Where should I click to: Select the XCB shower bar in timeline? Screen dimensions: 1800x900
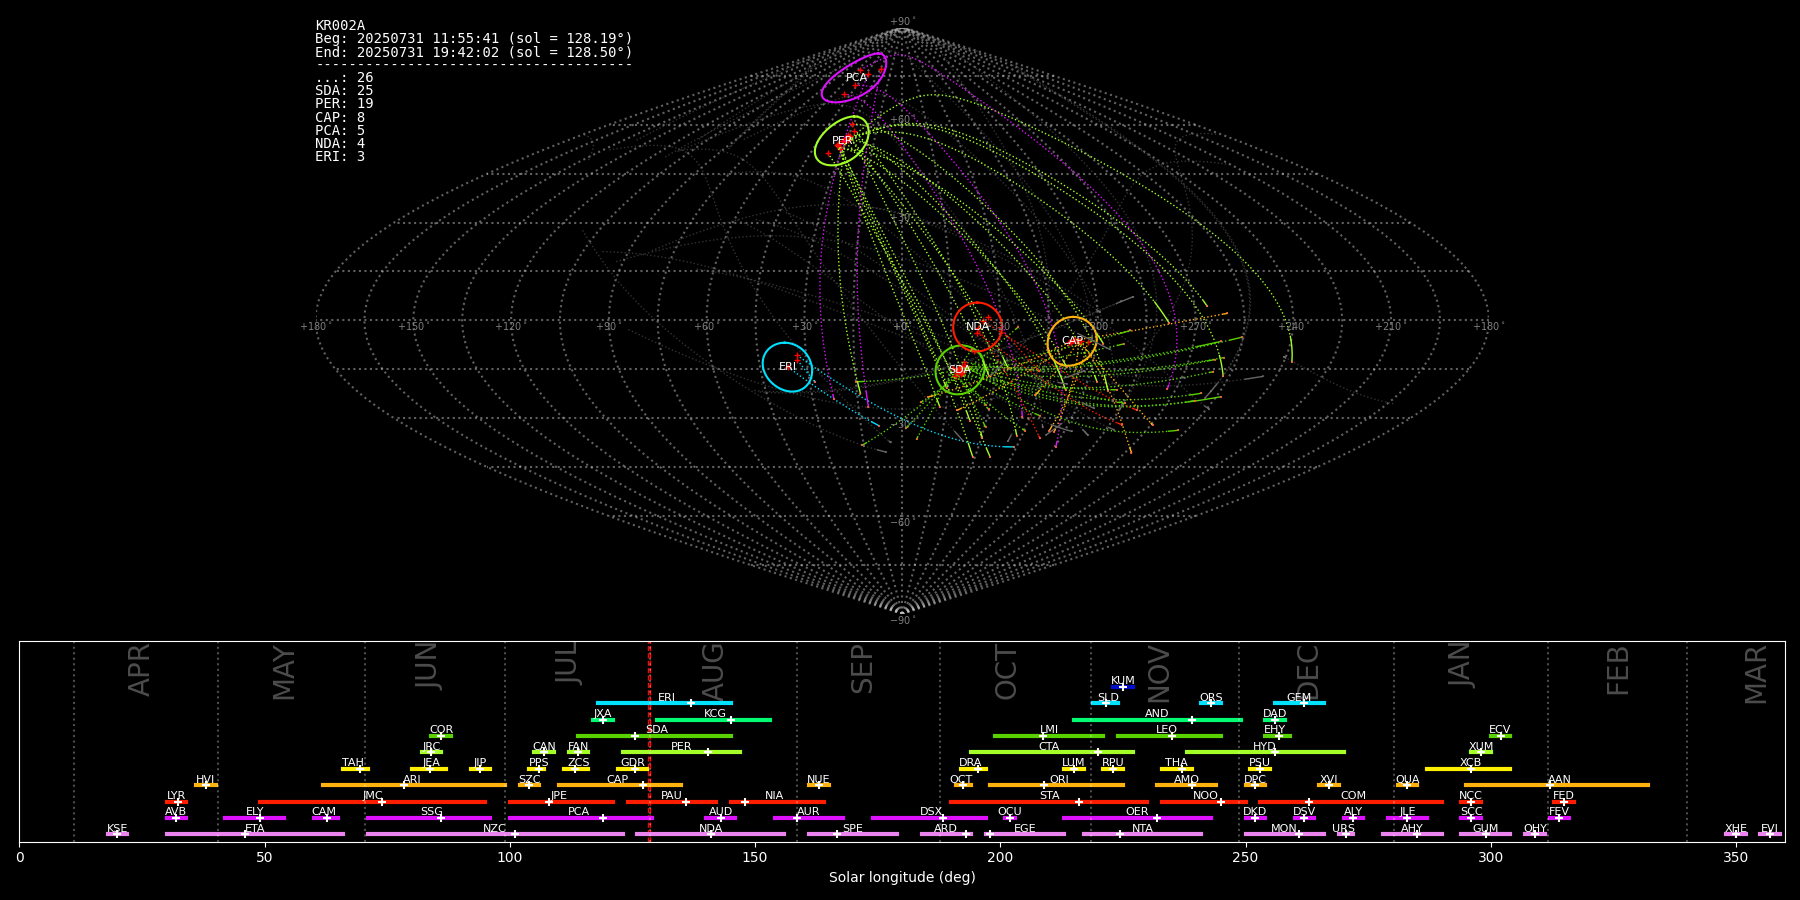click(1468, 769)
